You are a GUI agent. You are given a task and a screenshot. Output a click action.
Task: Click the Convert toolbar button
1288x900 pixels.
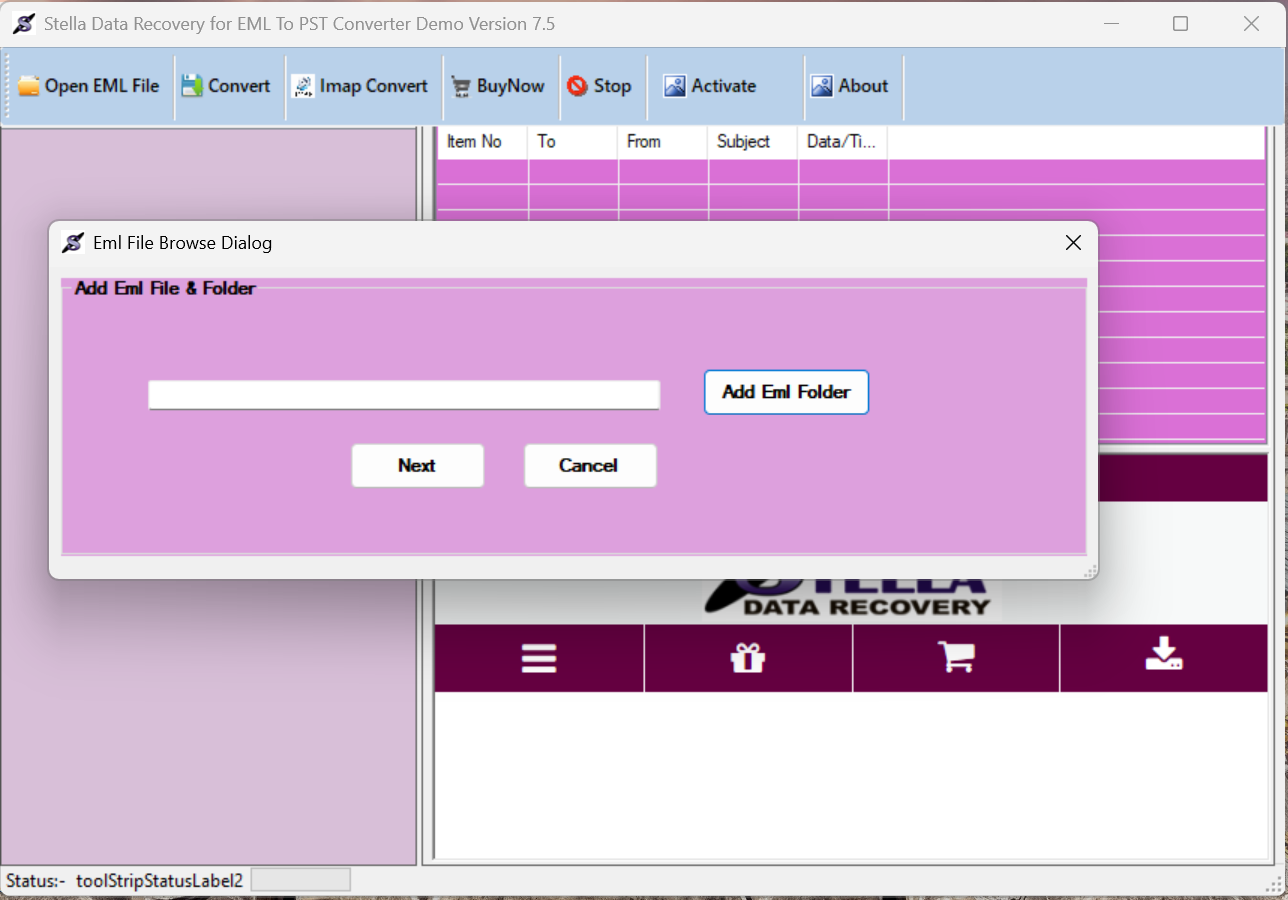(x=226, y=86)
